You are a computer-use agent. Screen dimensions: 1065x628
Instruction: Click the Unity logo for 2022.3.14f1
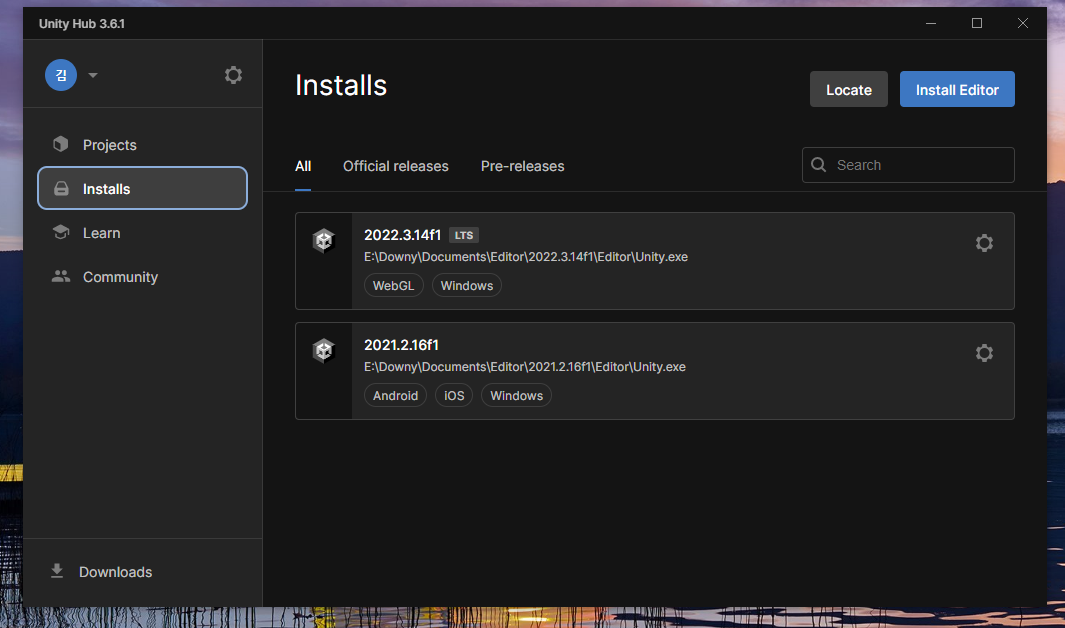point(324,240)
